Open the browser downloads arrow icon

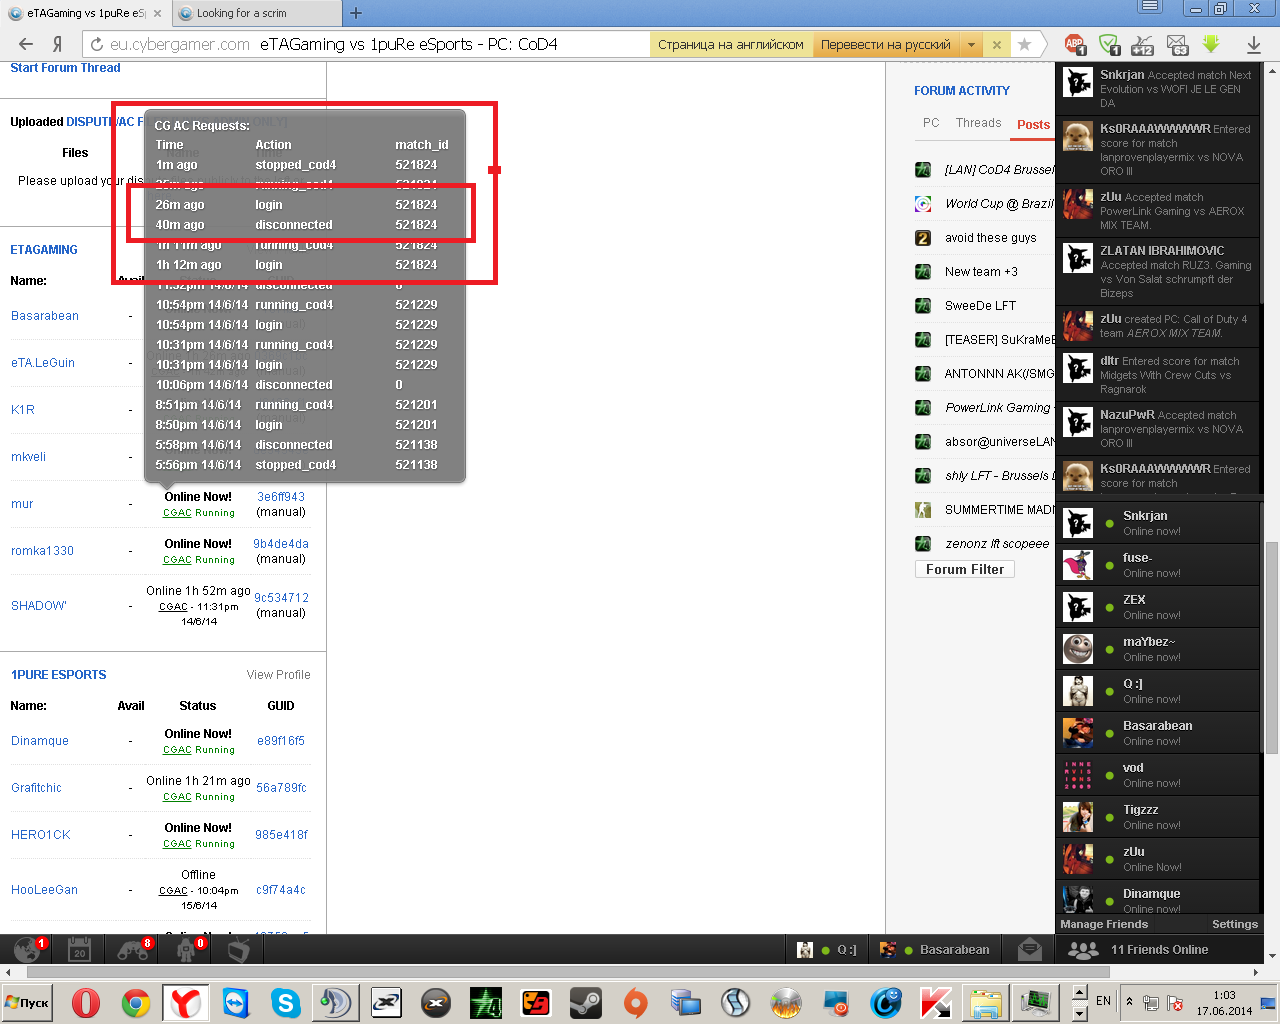point(1253,44)
